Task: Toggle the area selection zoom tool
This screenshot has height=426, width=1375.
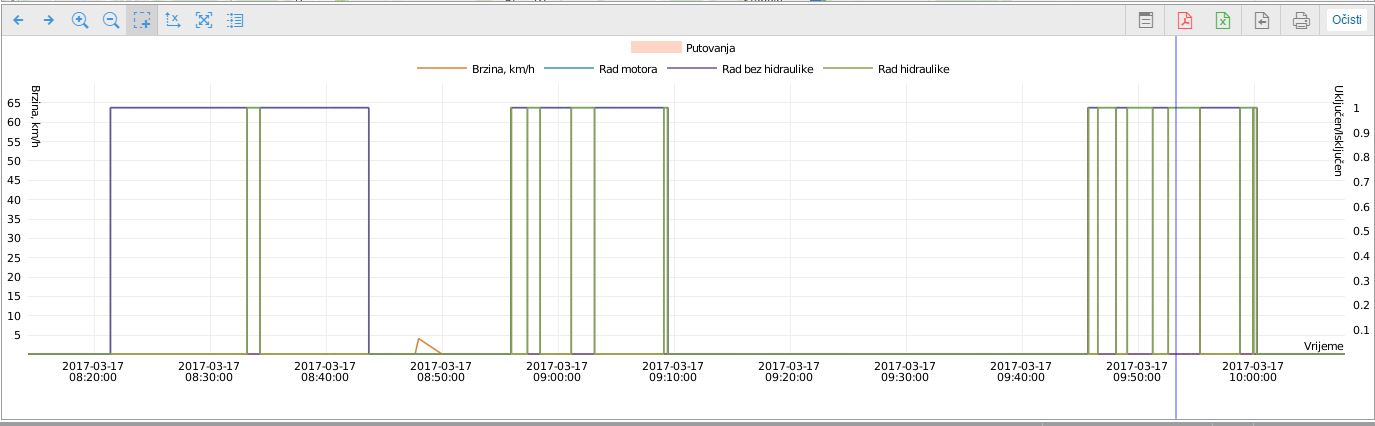Action: 142,20
